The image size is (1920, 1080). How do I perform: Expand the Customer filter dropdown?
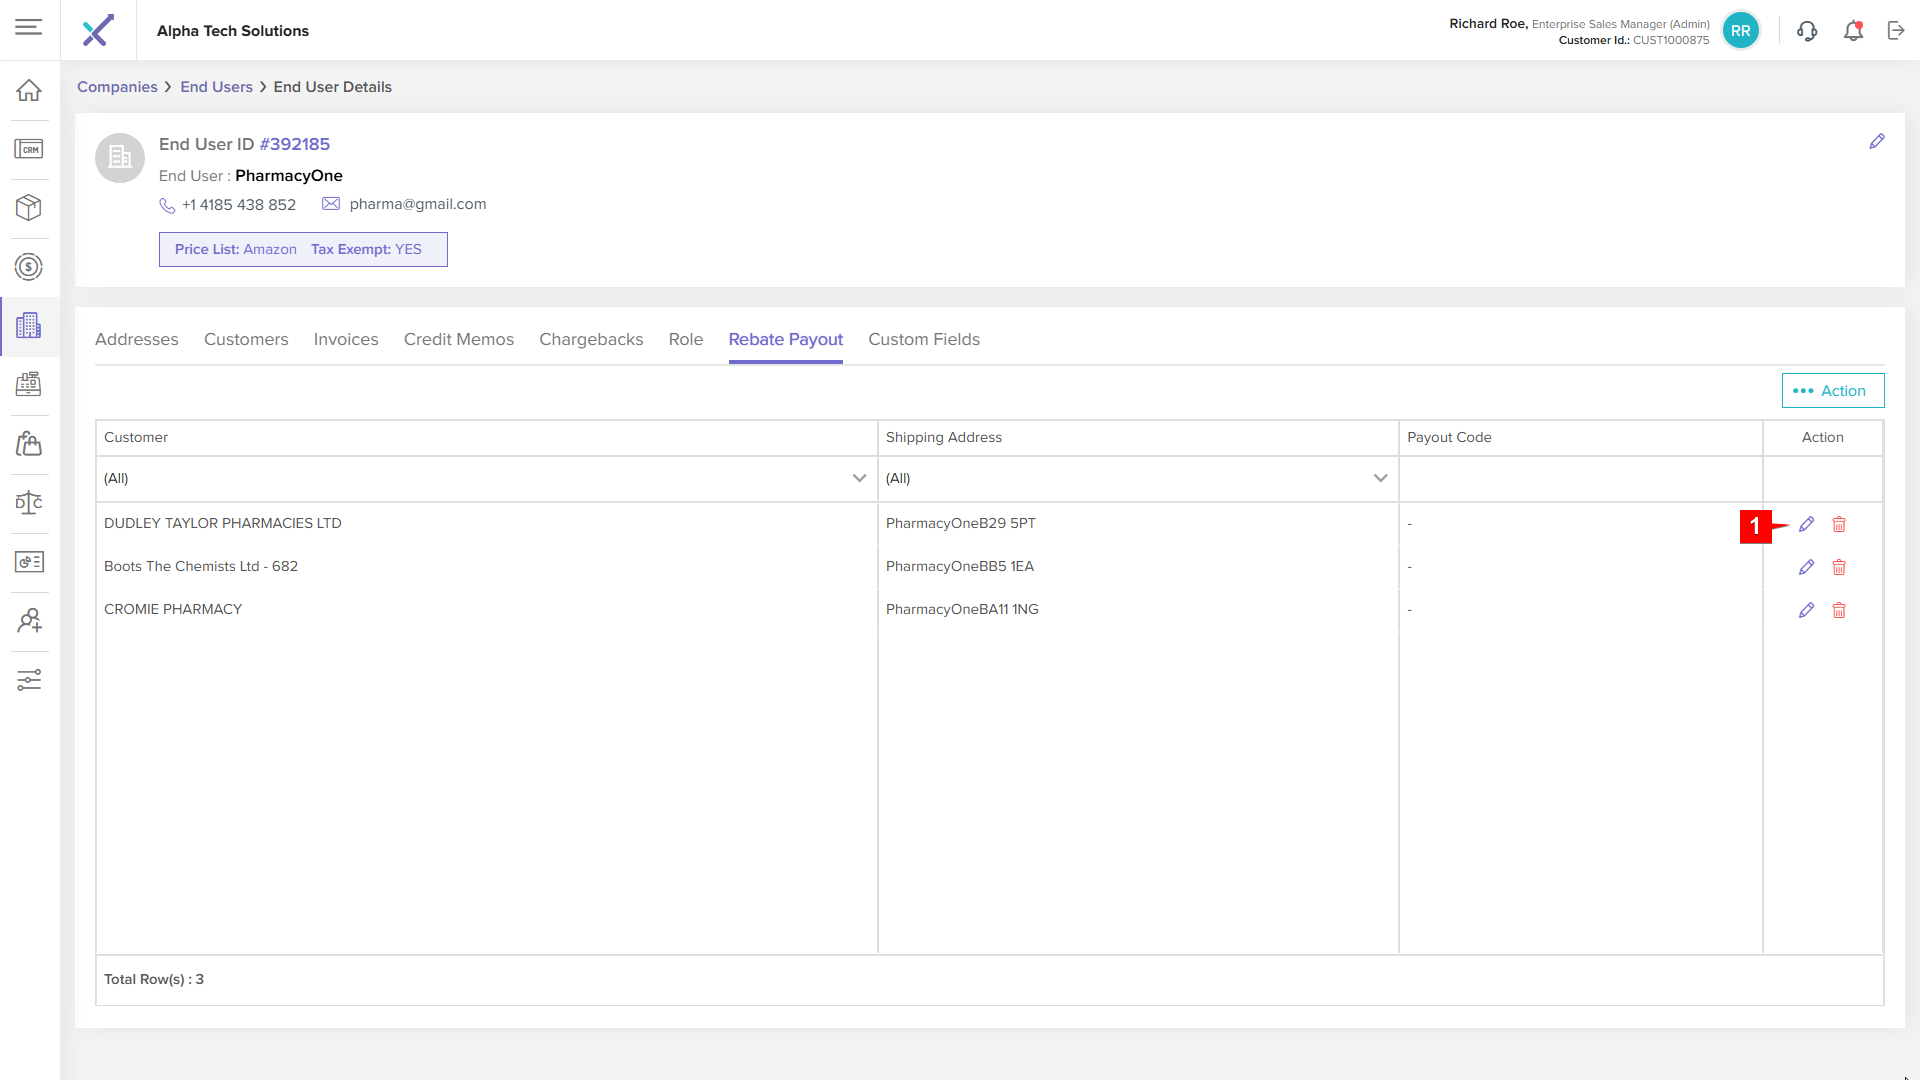point(859,478)
